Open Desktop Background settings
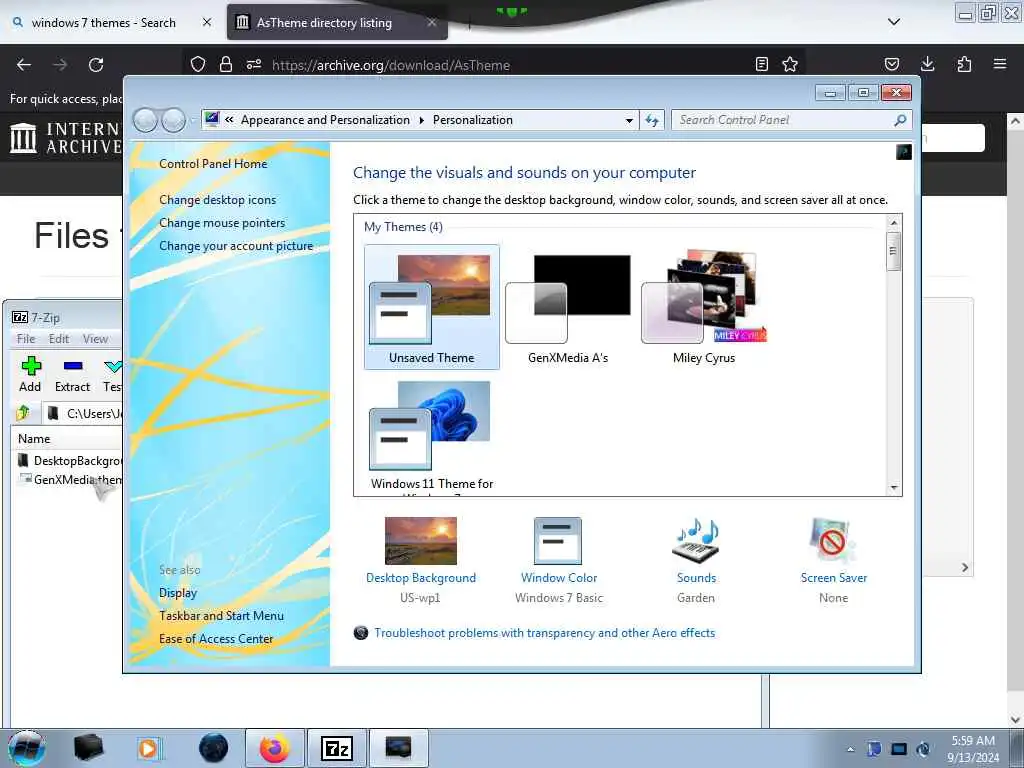 click(x=421, y=560)
